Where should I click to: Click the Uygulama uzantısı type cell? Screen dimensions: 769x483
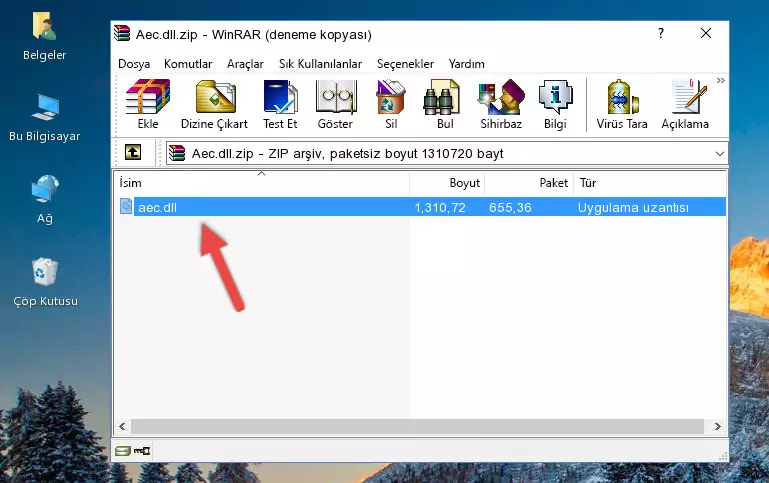(x=633, y=207)
